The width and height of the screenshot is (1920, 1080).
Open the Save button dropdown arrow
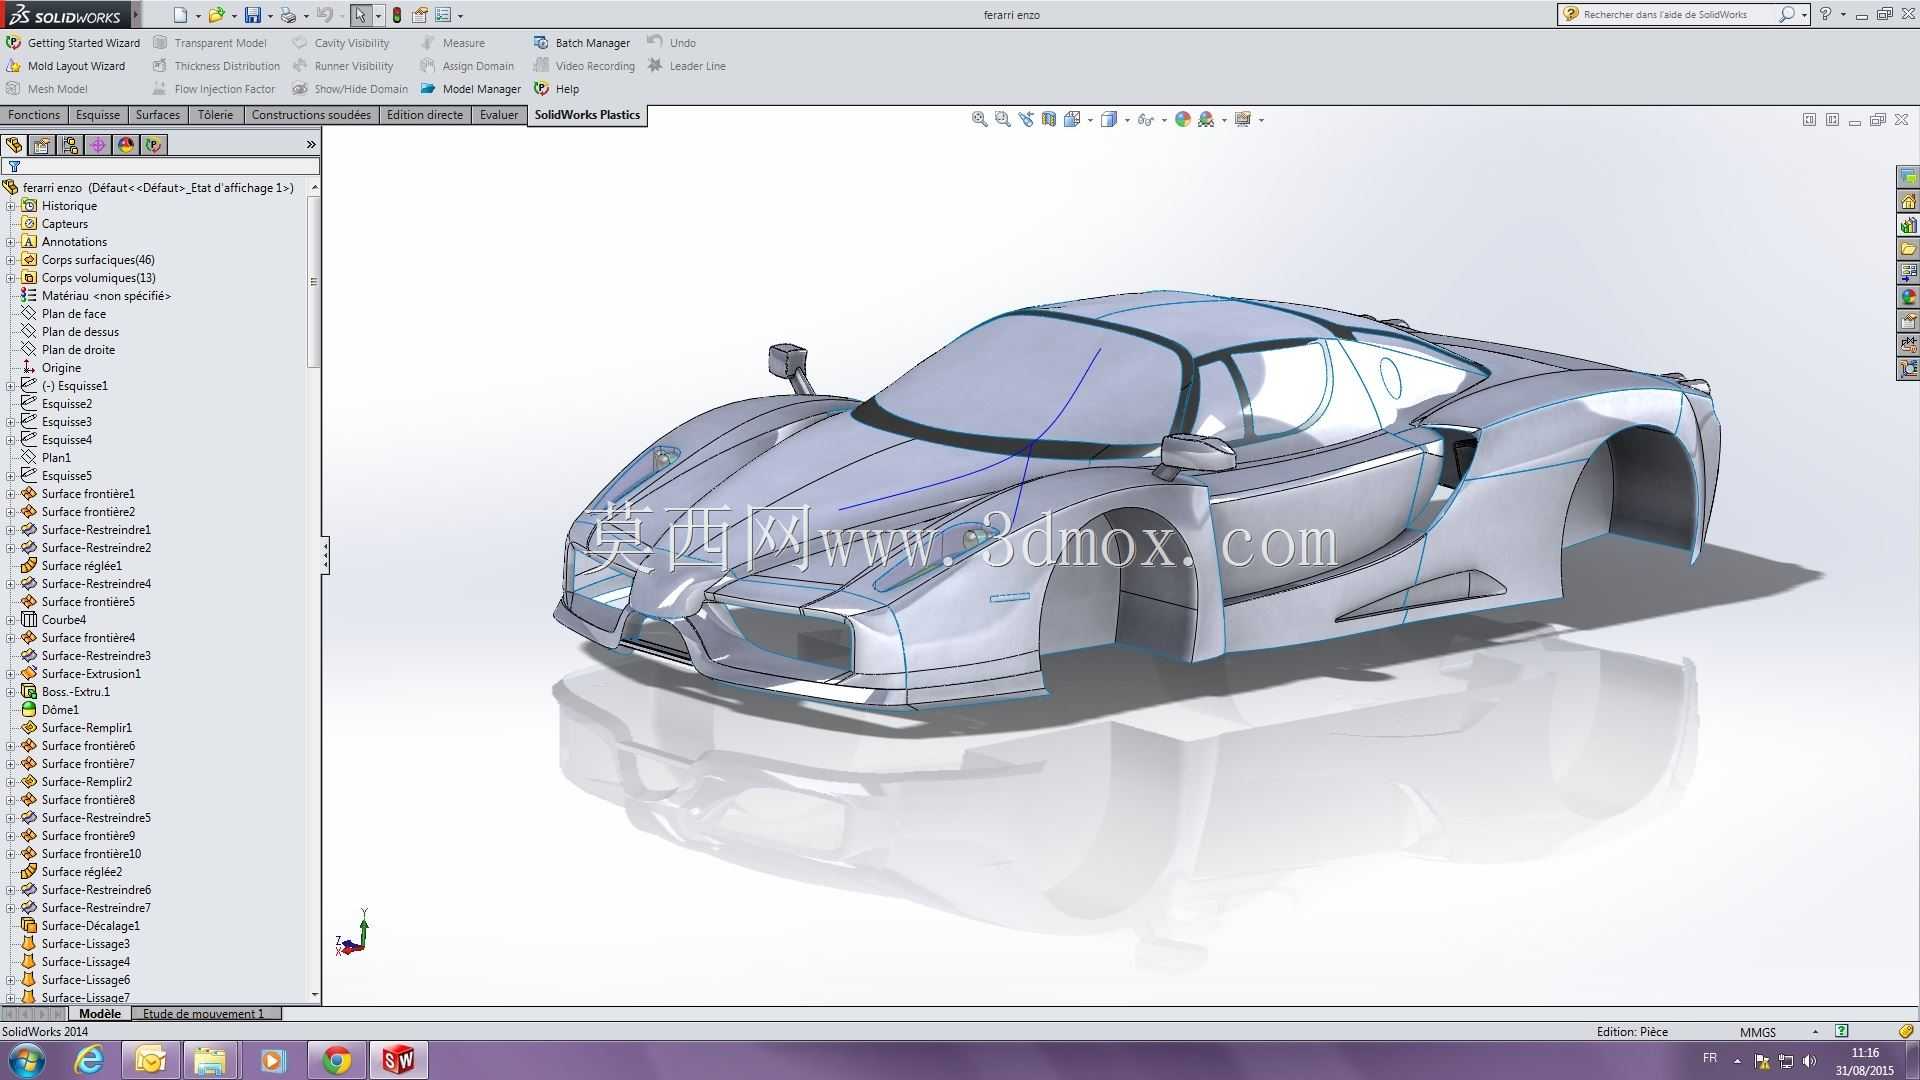click(270, 16)
